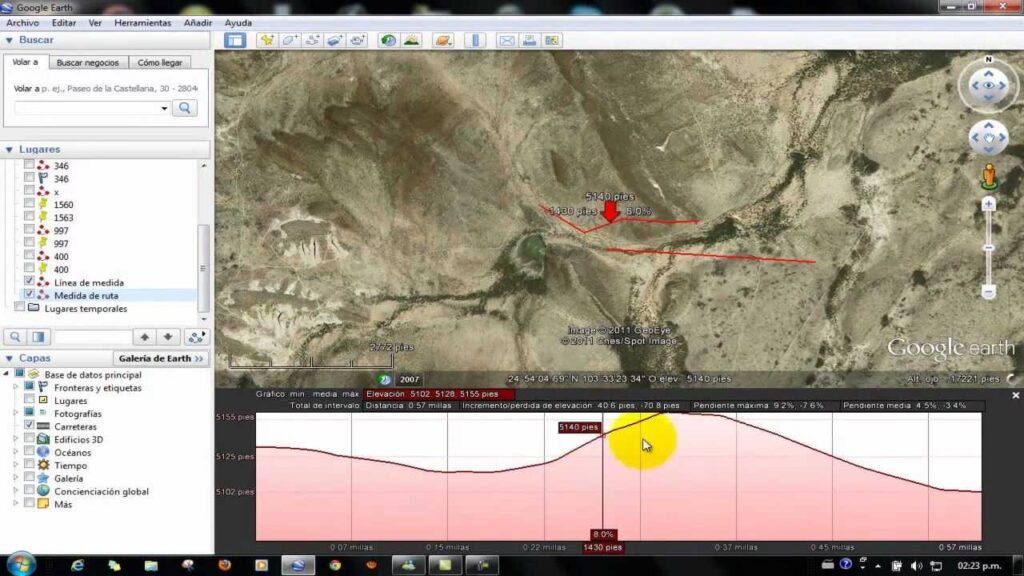Close the elevation profile panel

[x=1016, y=395]
